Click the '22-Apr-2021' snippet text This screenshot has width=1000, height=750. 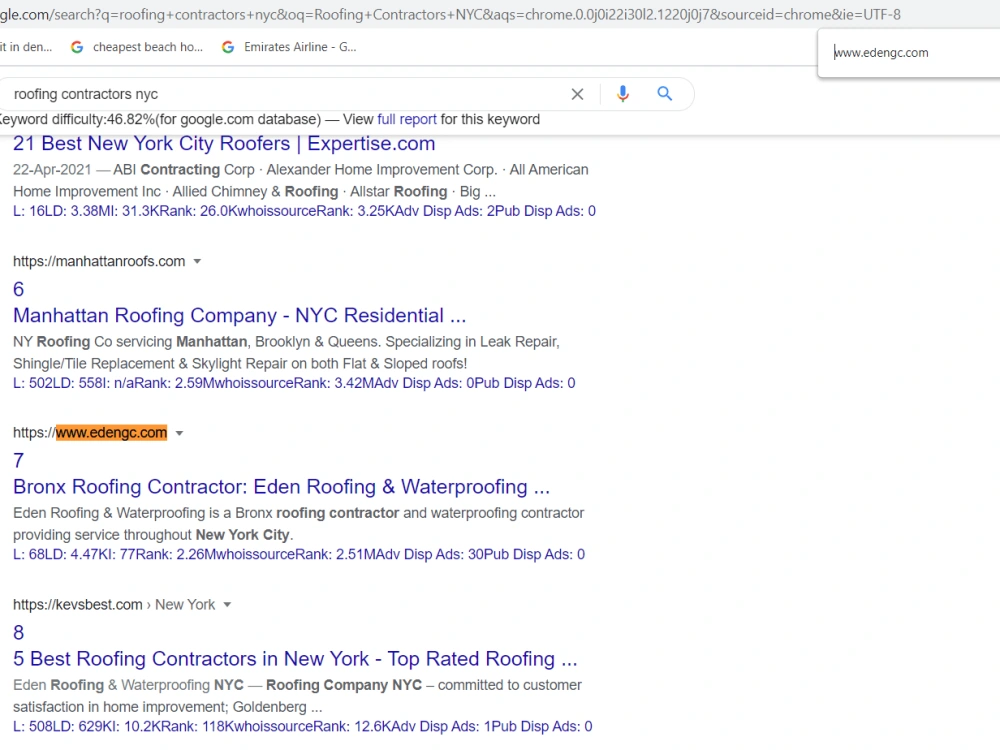pos(52,170)
